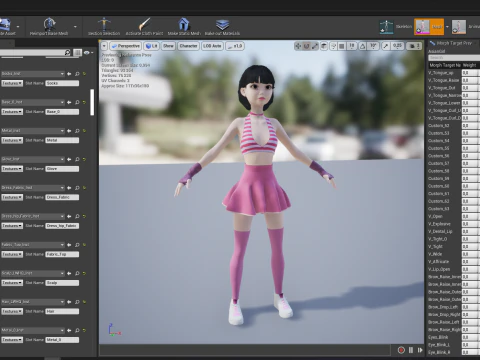Pause the animation preview
480x360 pixels.
411,350
